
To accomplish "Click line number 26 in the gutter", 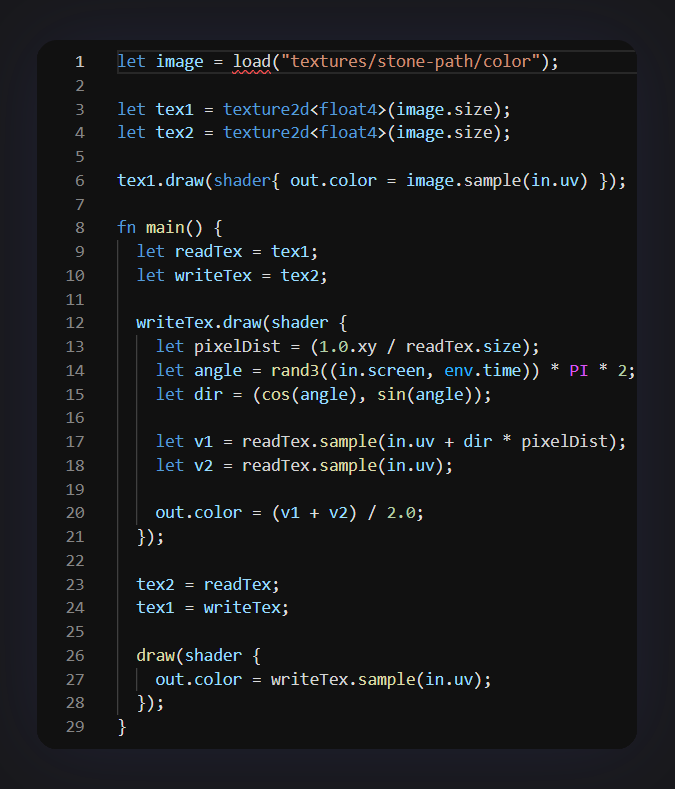I will pyautogui.click(x=75, y=656).
